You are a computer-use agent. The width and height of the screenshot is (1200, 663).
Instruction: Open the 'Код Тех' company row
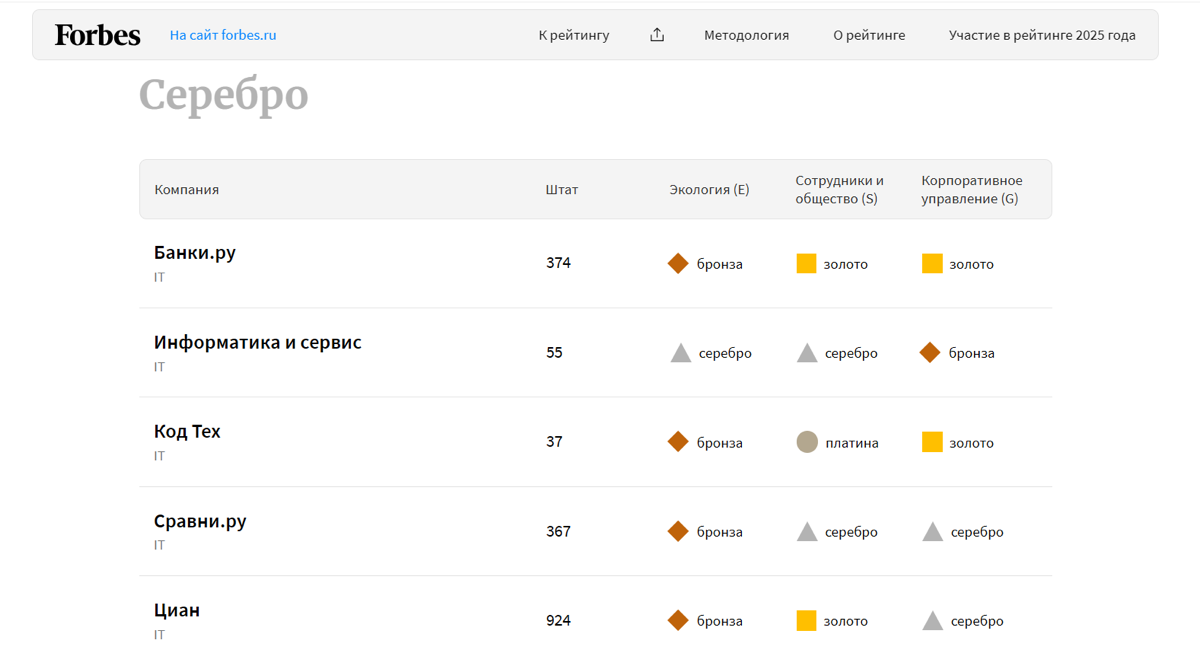595,442
